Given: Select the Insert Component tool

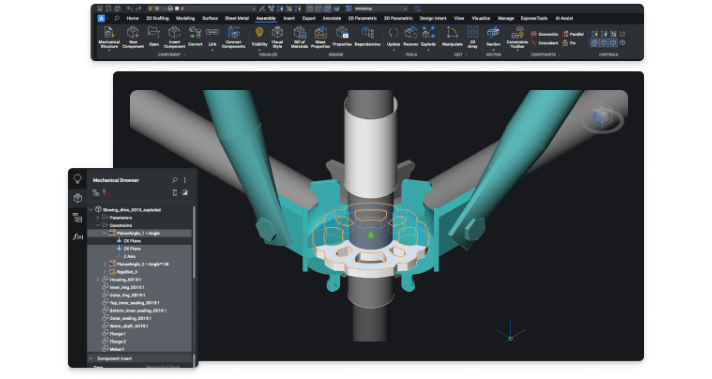Looking at the screenshot, I should [x=174, y=37].
